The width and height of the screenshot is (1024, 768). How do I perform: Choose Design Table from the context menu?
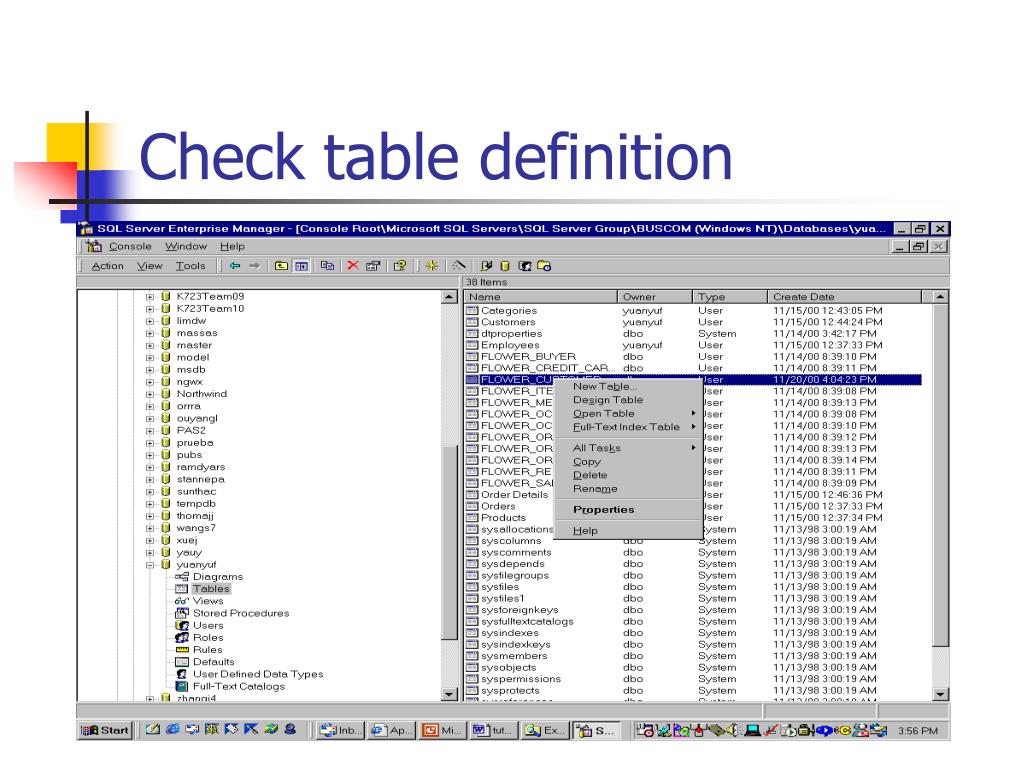(x=608, y=400)
